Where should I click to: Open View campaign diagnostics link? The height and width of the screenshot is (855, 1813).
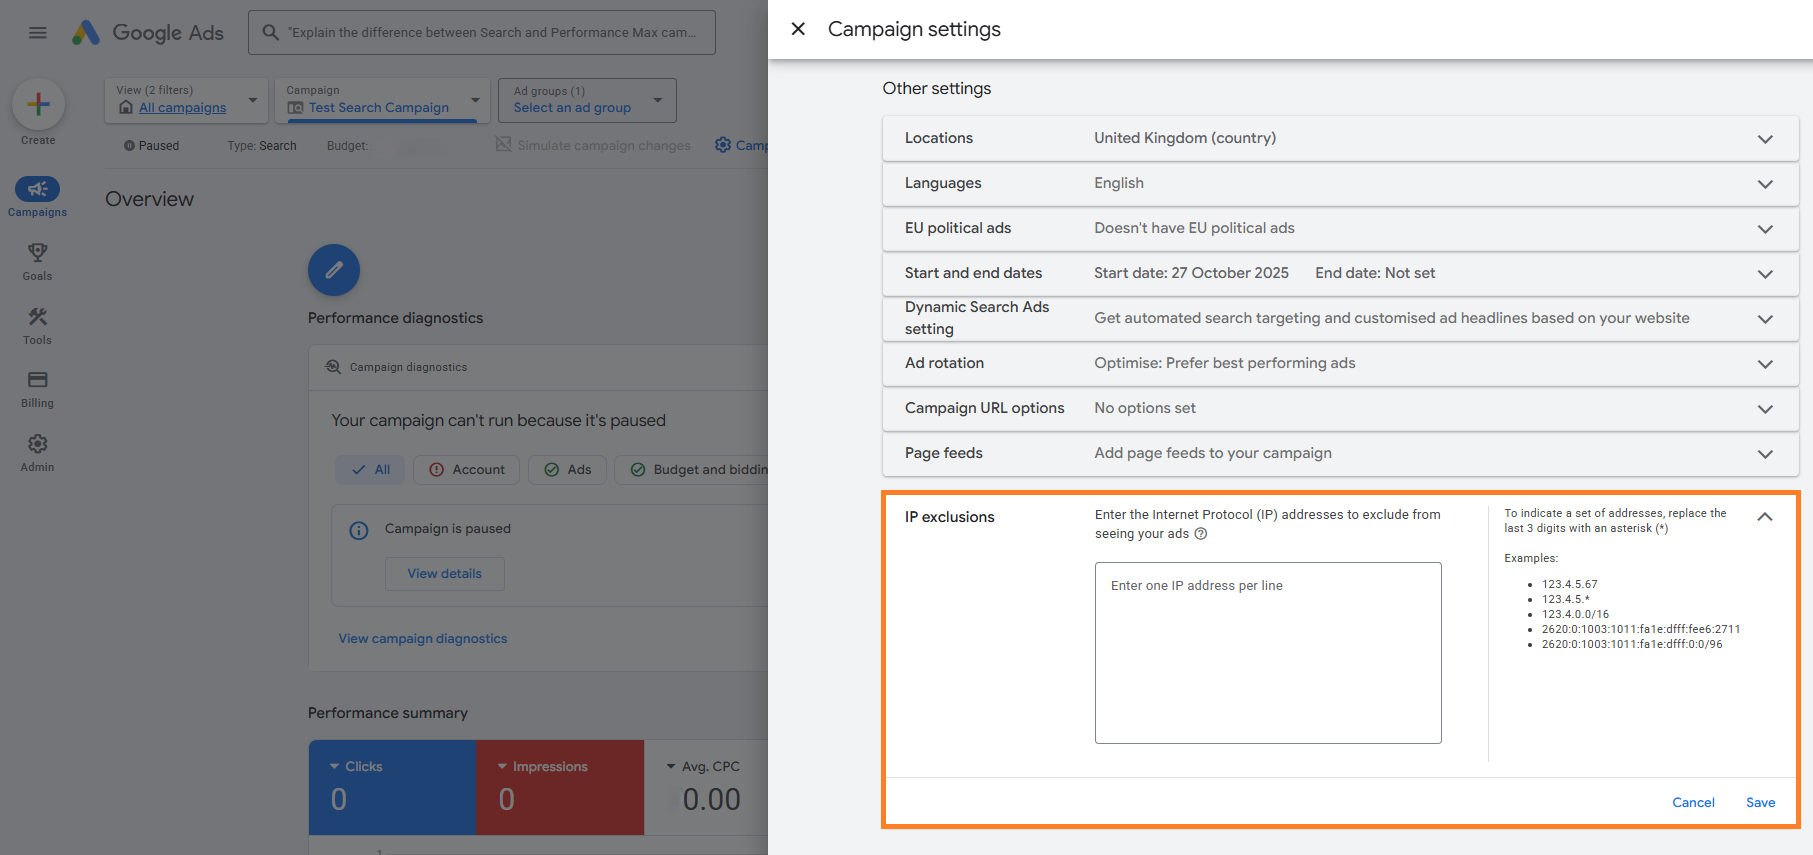coord(423,639)
